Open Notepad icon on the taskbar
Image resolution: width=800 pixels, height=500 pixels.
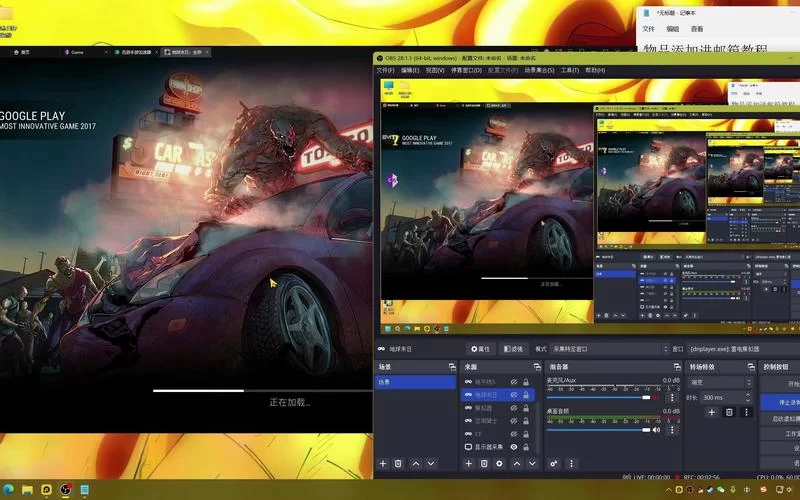[85, 490]
